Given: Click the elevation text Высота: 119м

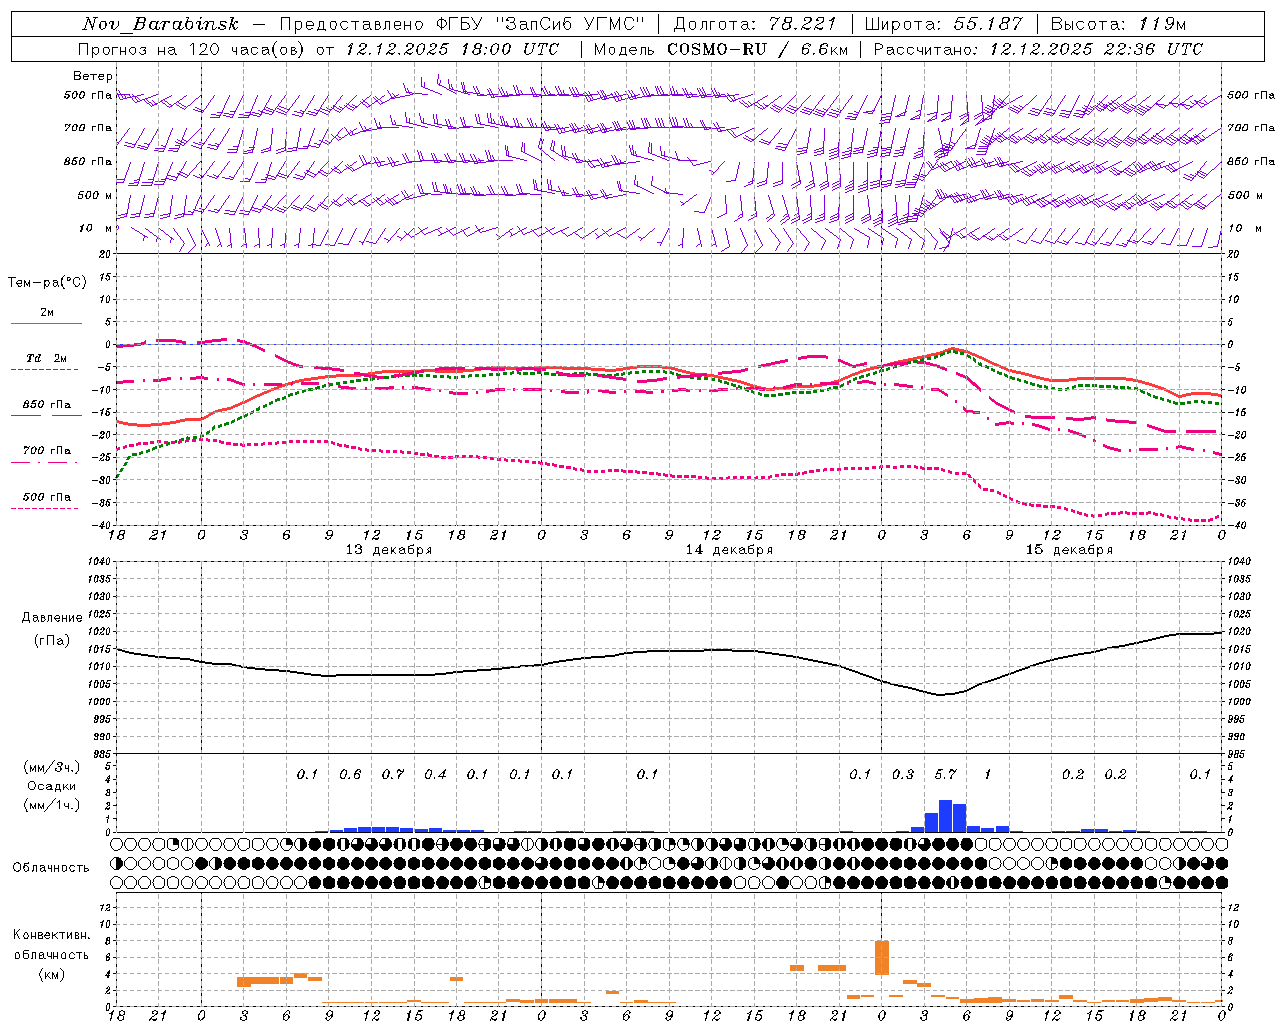Looking at the screenshot, I should pyautogui.click(x=1118, y=24).
